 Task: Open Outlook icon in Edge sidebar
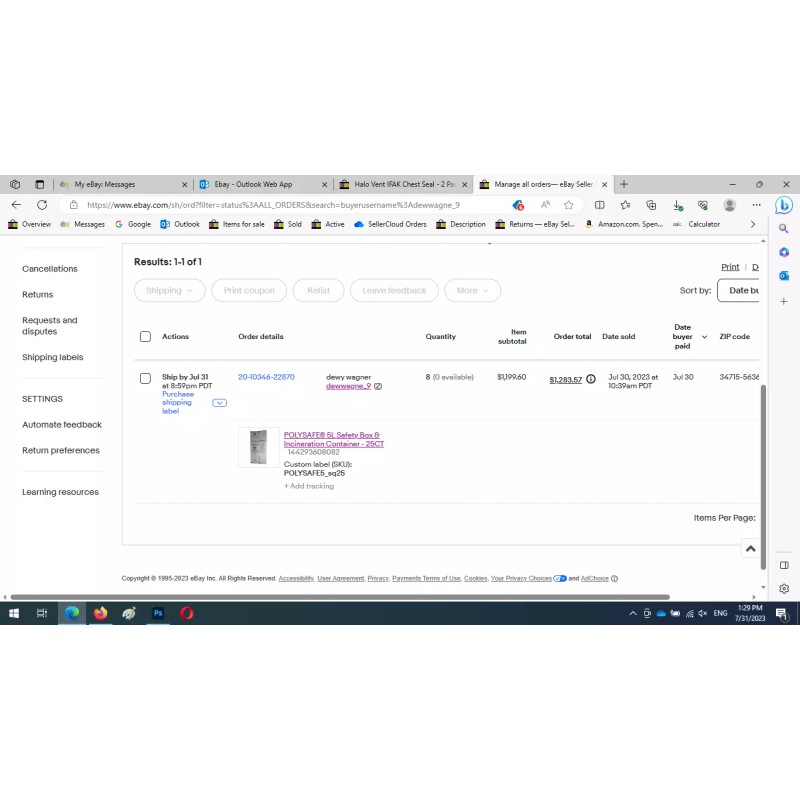pyautogui.click(x=784, y=275)
